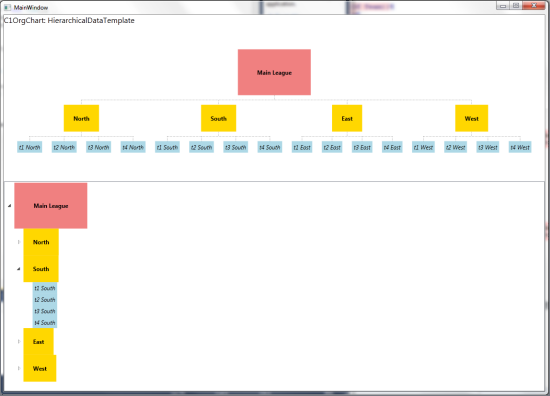Select Main League item in the tree view

pyautogui.click(x=51, y=206)
